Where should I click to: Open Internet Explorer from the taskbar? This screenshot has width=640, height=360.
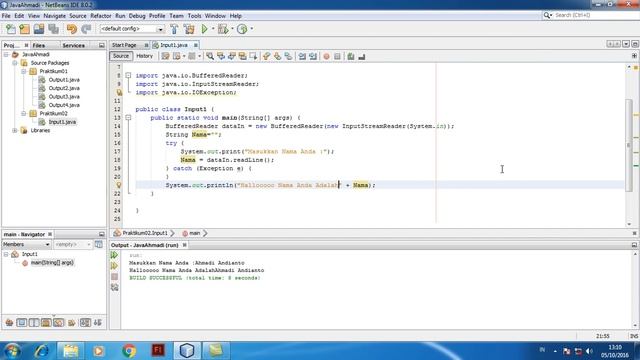point(41,351)
